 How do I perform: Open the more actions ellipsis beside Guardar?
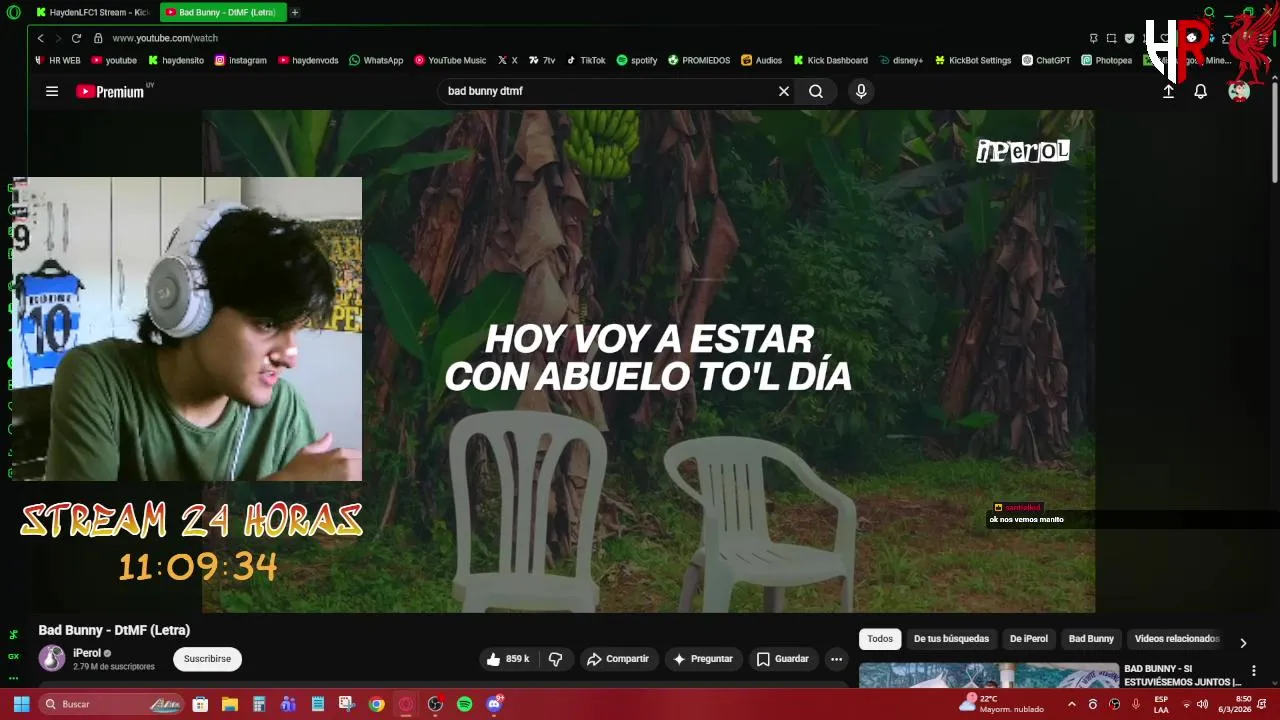pyautogui.click(x=836, y=659)
